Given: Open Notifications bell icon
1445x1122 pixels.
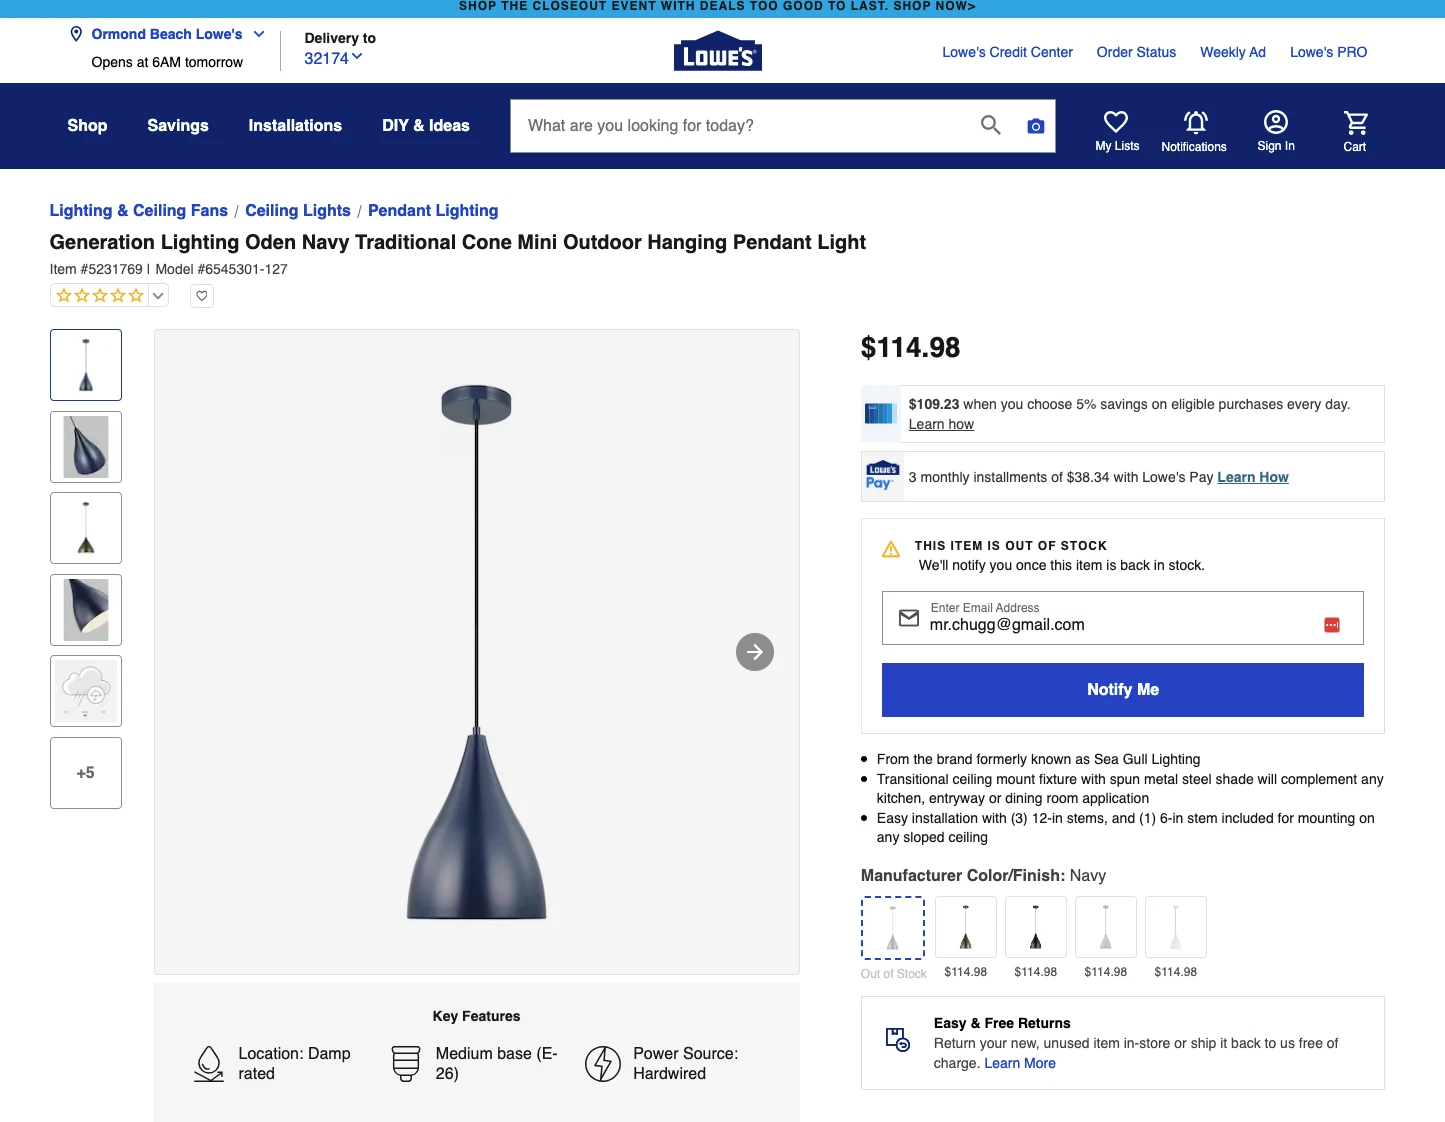Looking at the screenshot, I should (x=1194, y=131).
